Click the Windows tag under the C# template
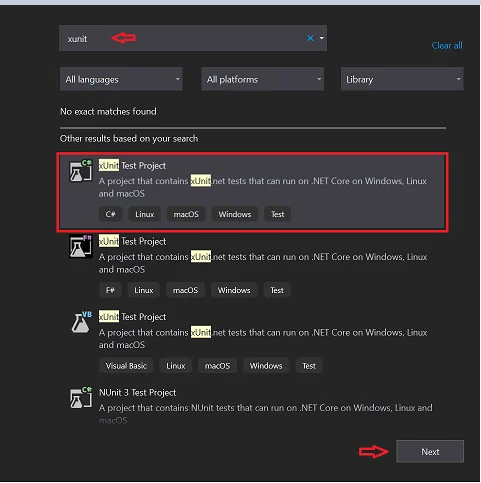 pos(235,214)
